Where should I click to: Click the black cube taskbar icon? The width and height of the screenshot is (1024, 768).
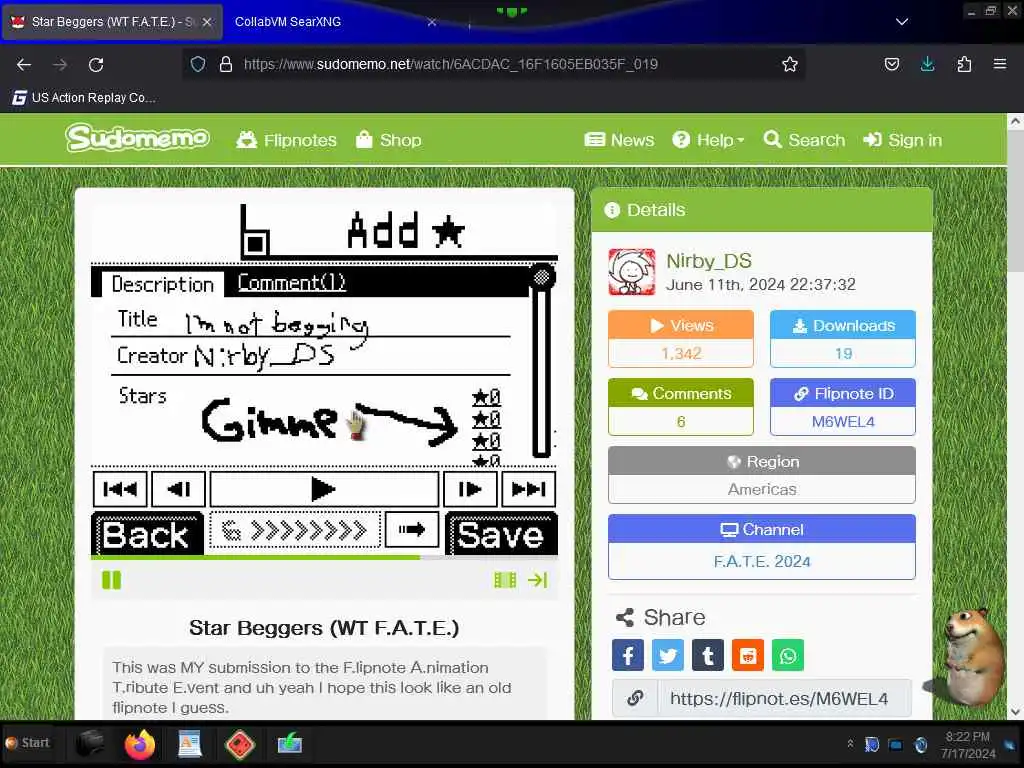(x=89, y=744)
